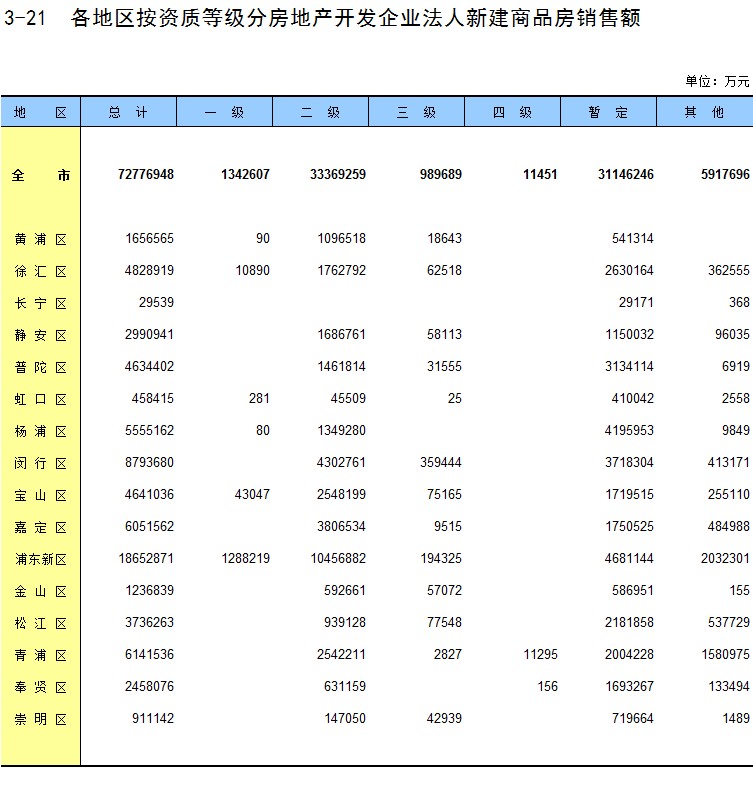This screenshot has height=799, width=753.
Task: Click the table title text 3-21
Action: click(x=24, y=19)
